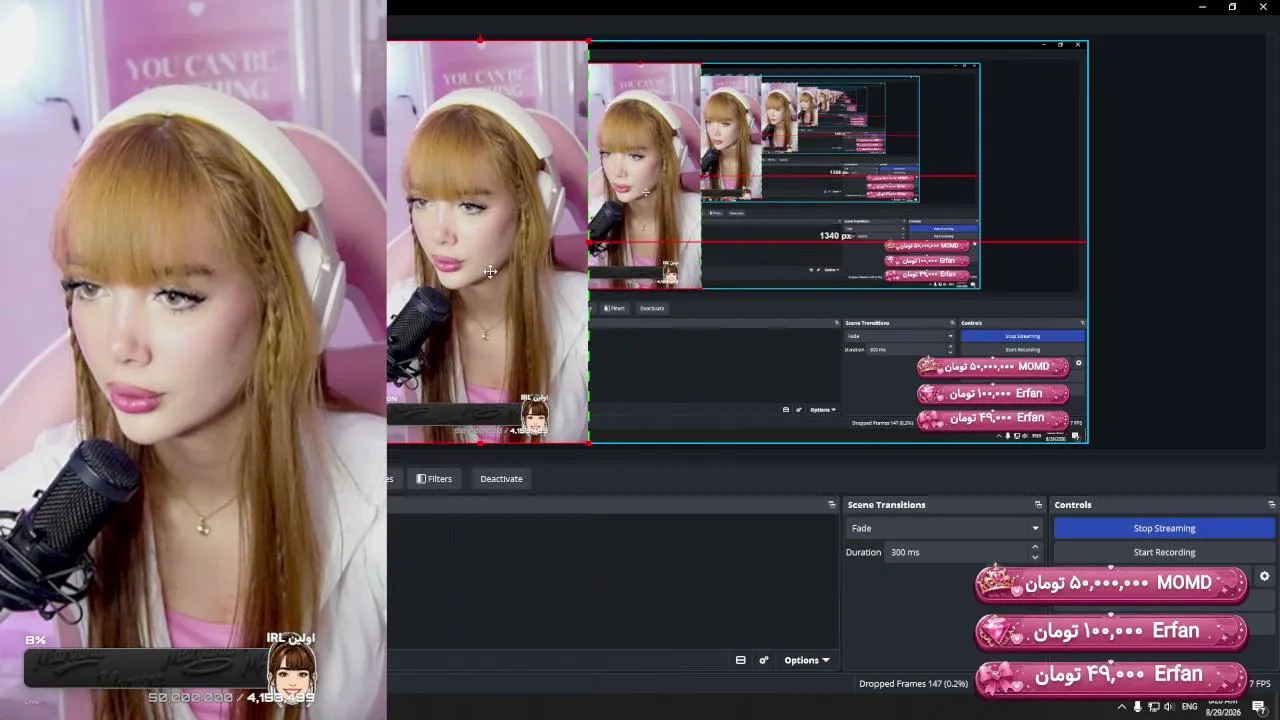Image resolution: width=1280 pixels, height=720 pixels.
Task: Restore down the OBS window
Action: click(x=1232, y=7)
